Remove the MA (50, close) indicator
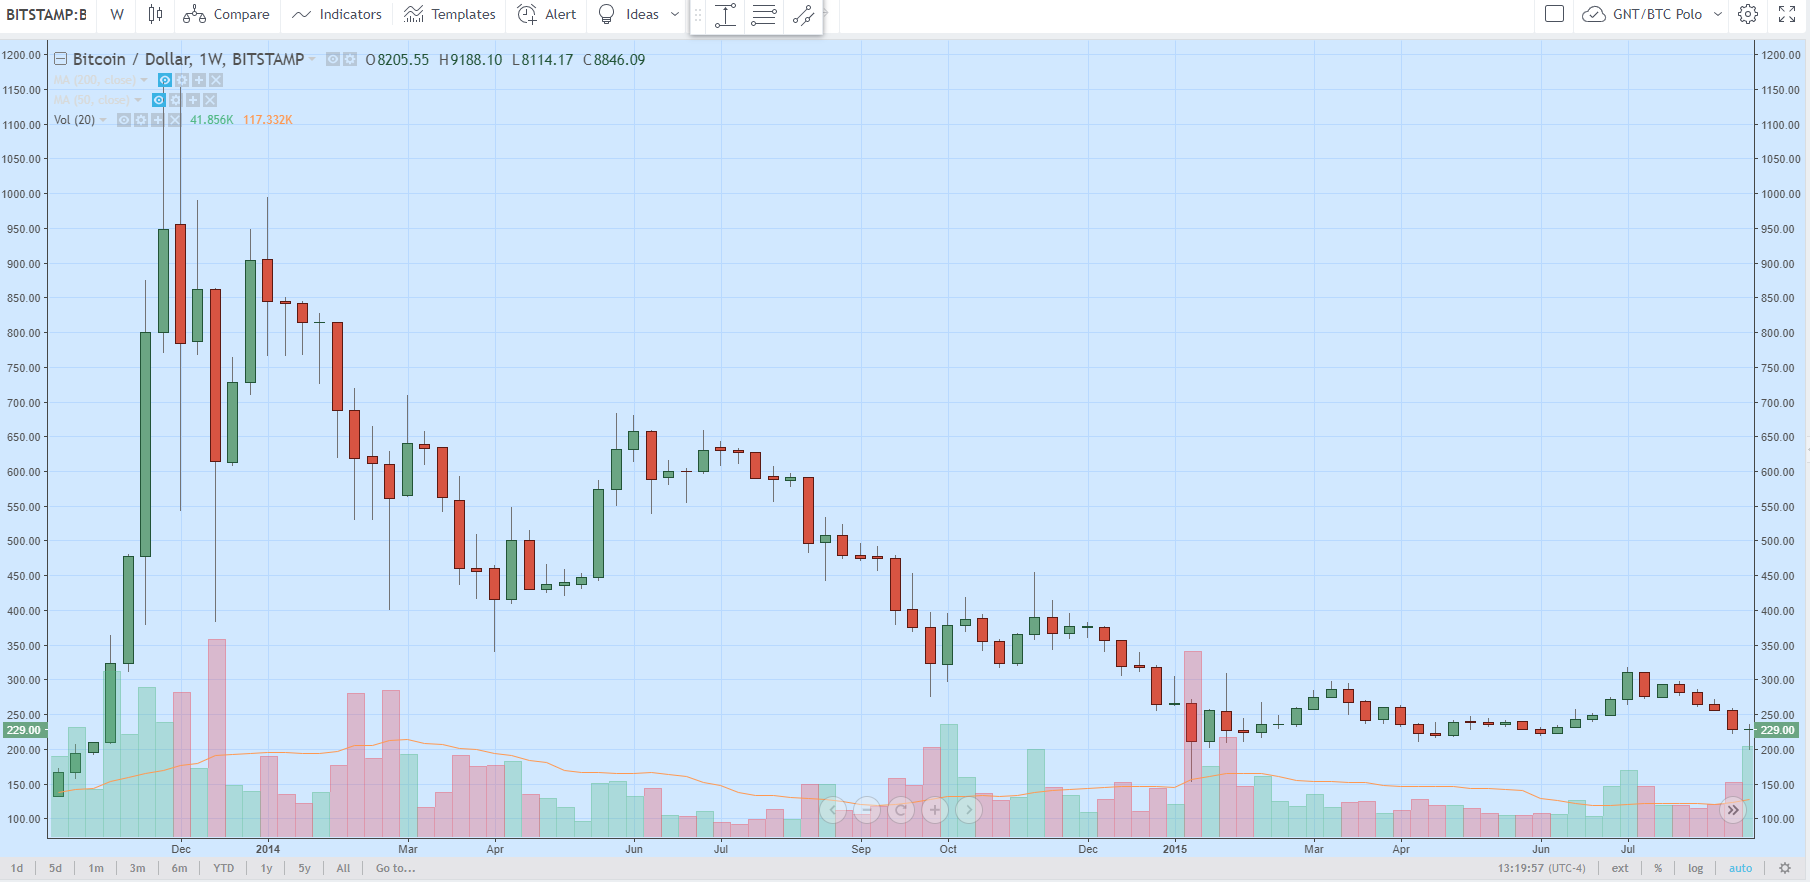1810x882 pixels. pyautogui.click(x=210, y=100)
